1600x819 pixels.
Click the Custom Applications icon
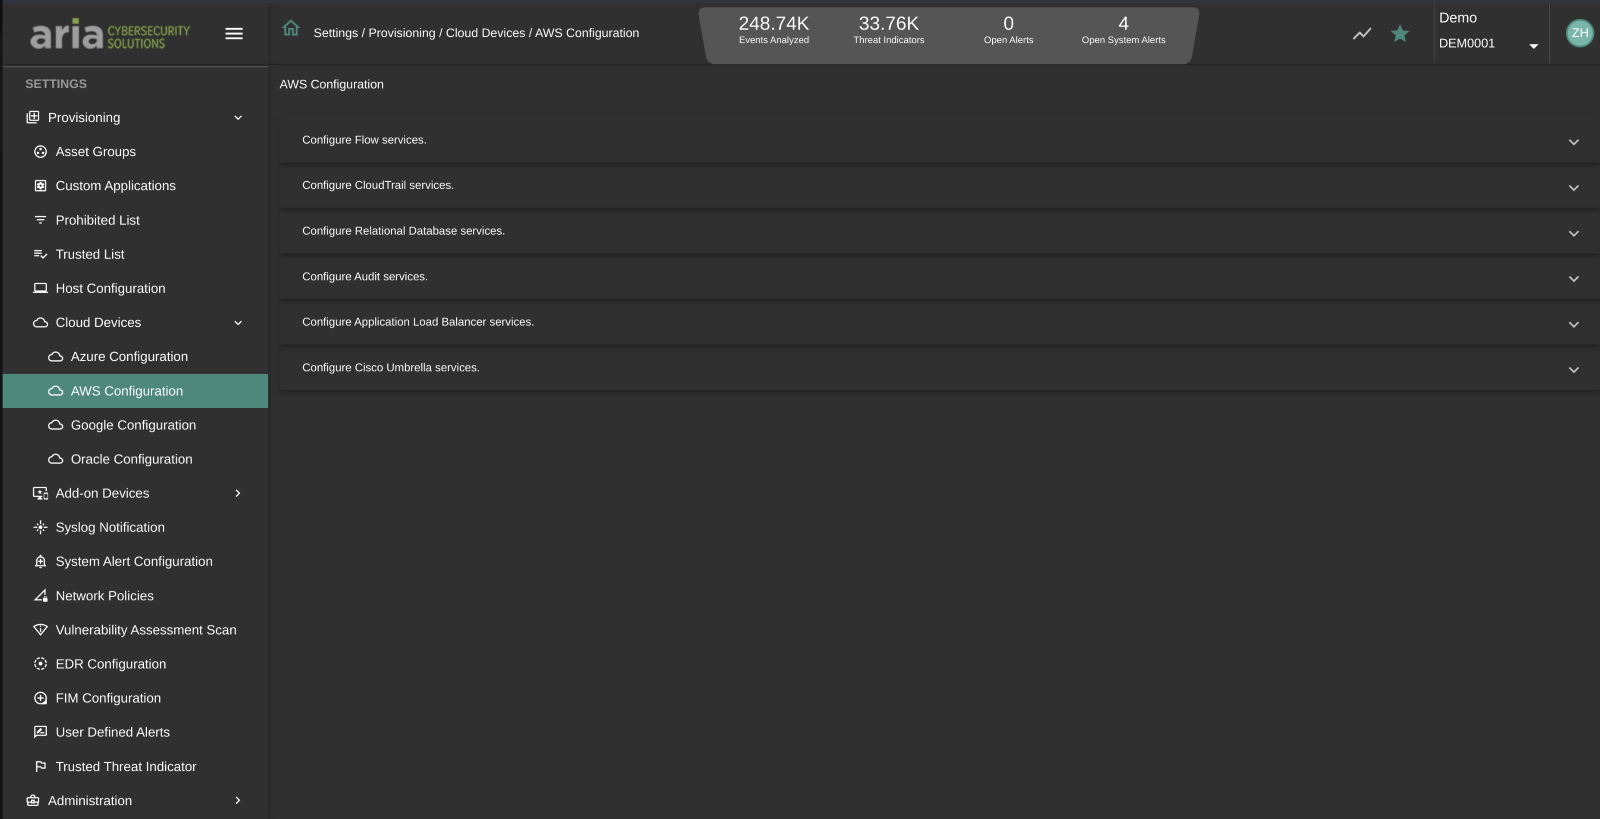click(41, 186)
